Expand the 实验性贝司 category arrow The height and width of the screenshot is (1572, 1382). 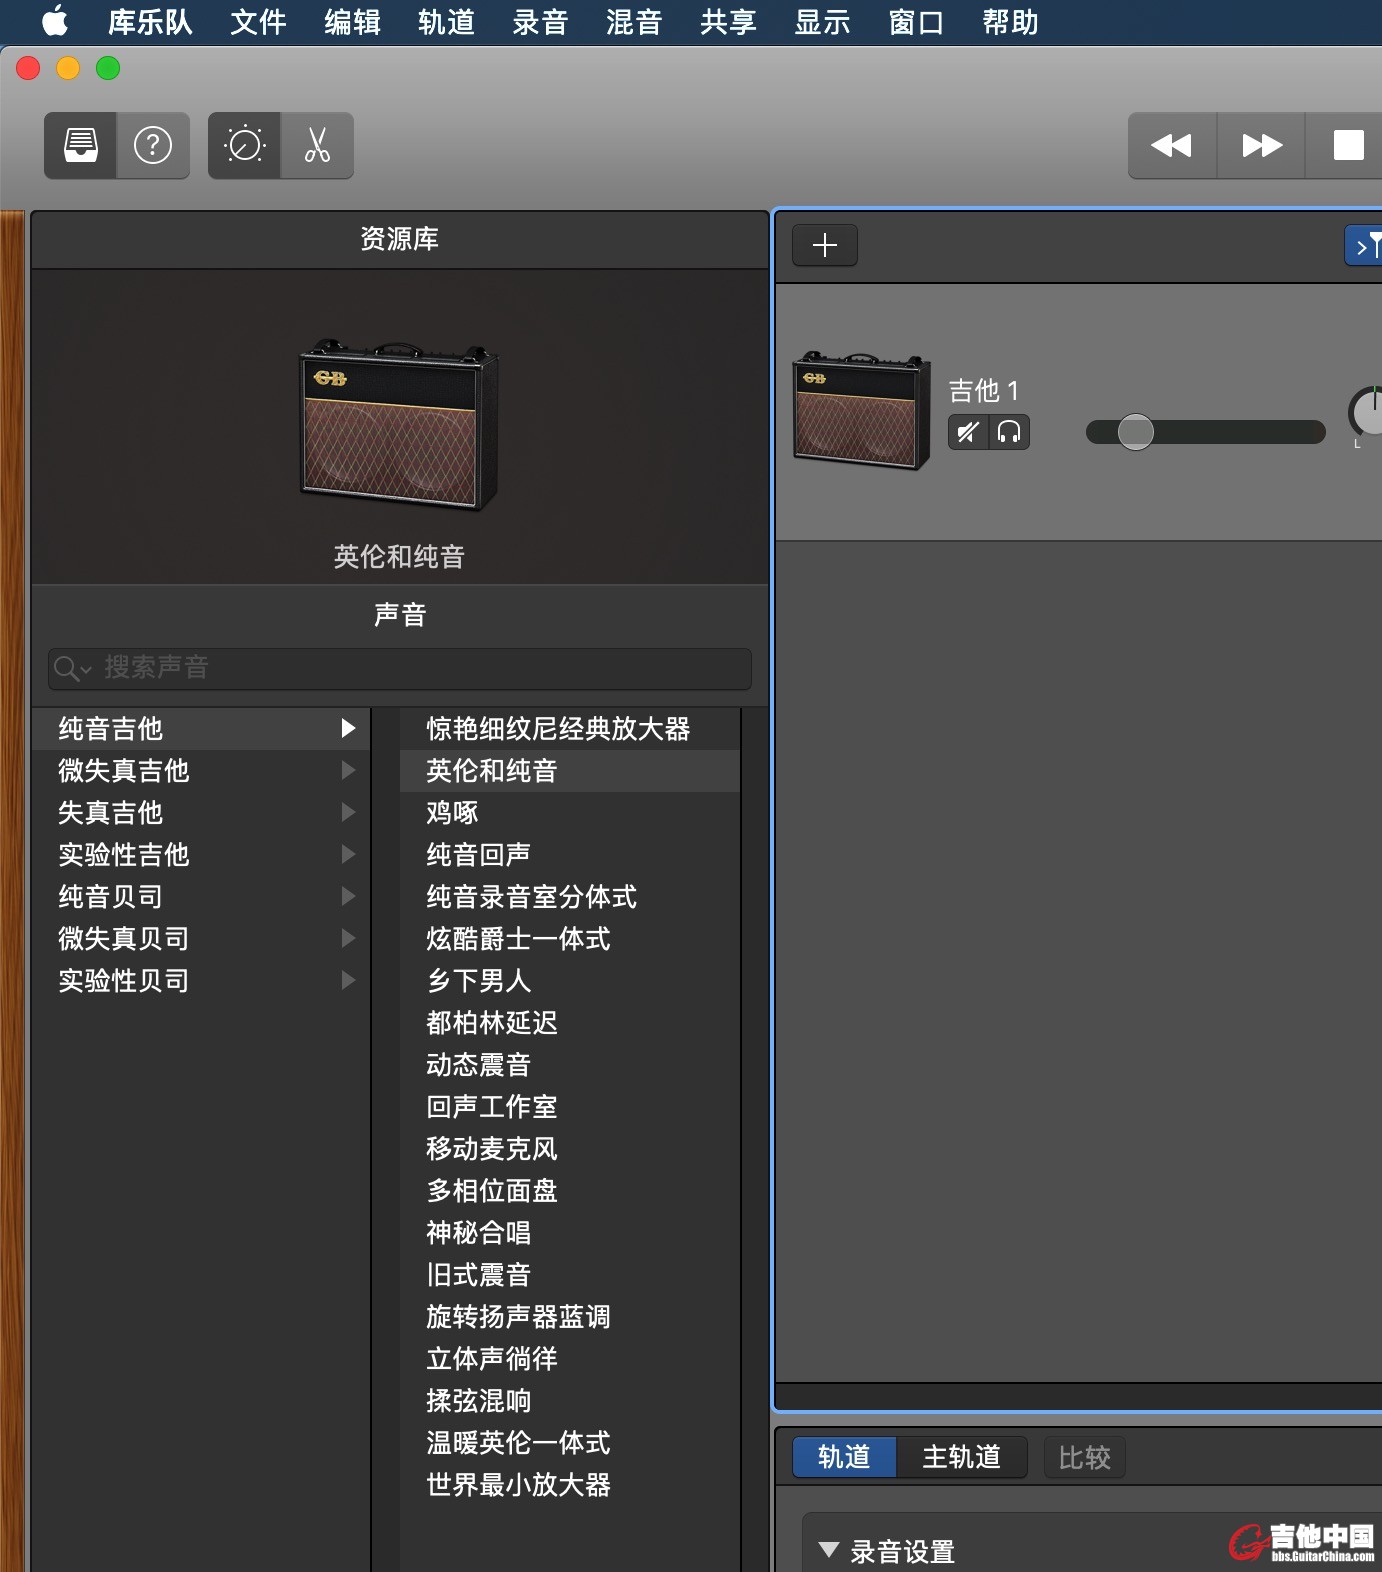coord(348,980)
